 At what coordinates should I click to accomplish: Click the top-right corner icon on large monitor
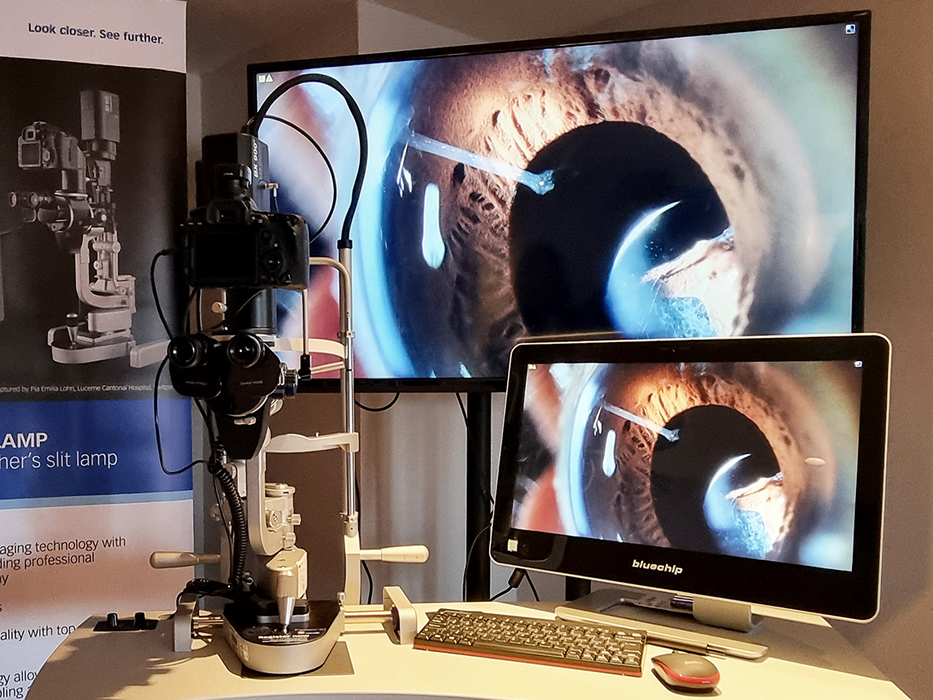coord(850,29)
